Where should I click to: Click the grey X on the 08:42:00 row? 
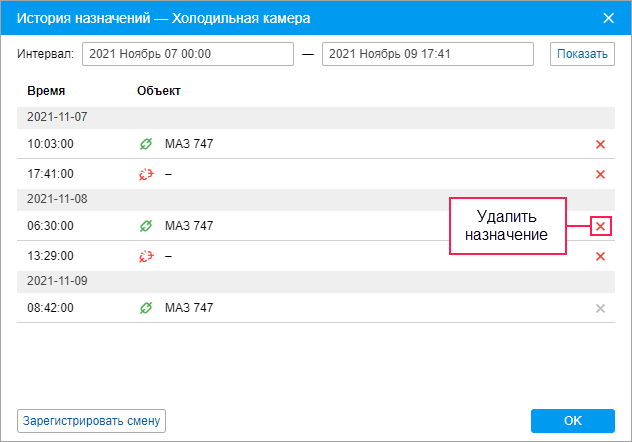click(x=600, y=309)
